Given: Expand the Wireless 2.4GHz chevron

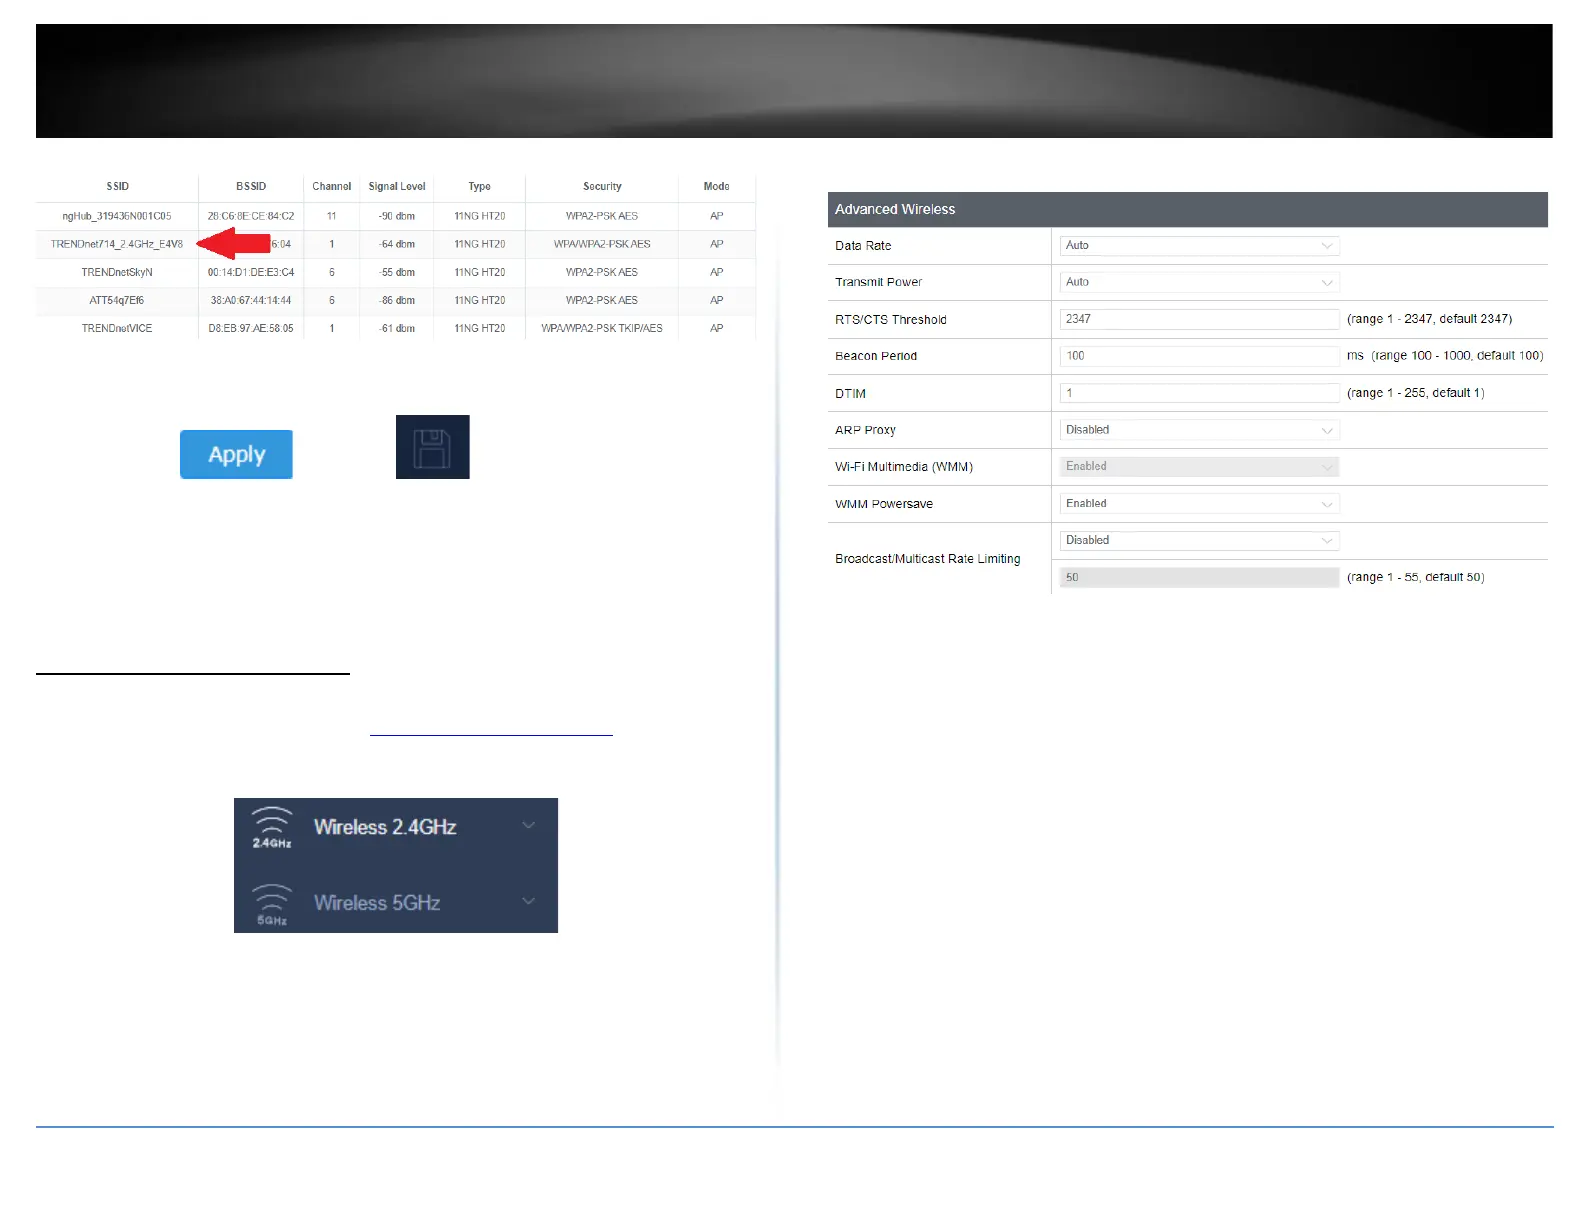Looking at the screenshot, I should coord(529,825).
